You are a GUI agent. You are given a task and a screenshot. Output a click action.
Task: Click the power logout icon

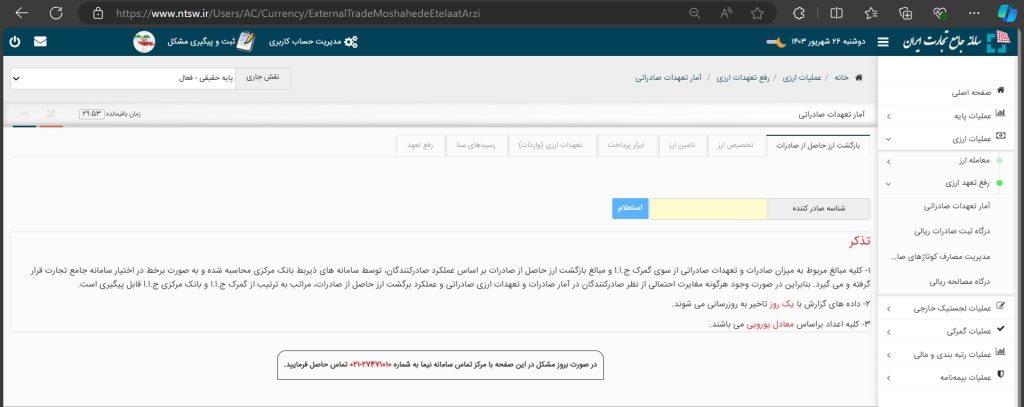(x=15, y=41)
